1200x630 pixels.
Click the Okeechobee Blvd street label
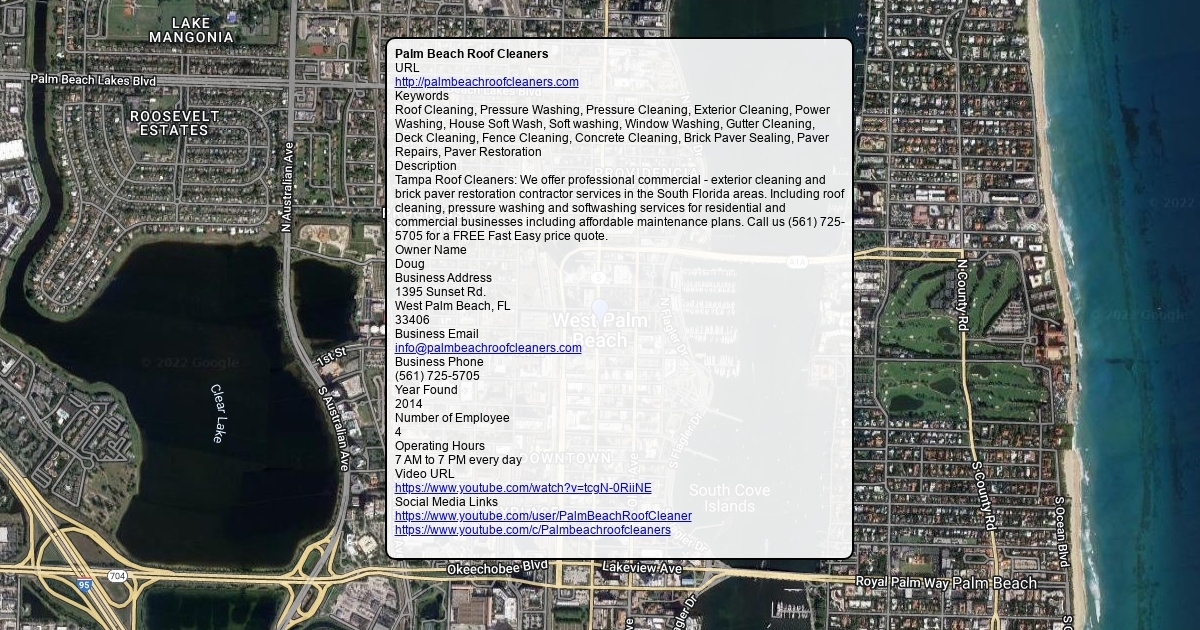(x=497, y=567)
